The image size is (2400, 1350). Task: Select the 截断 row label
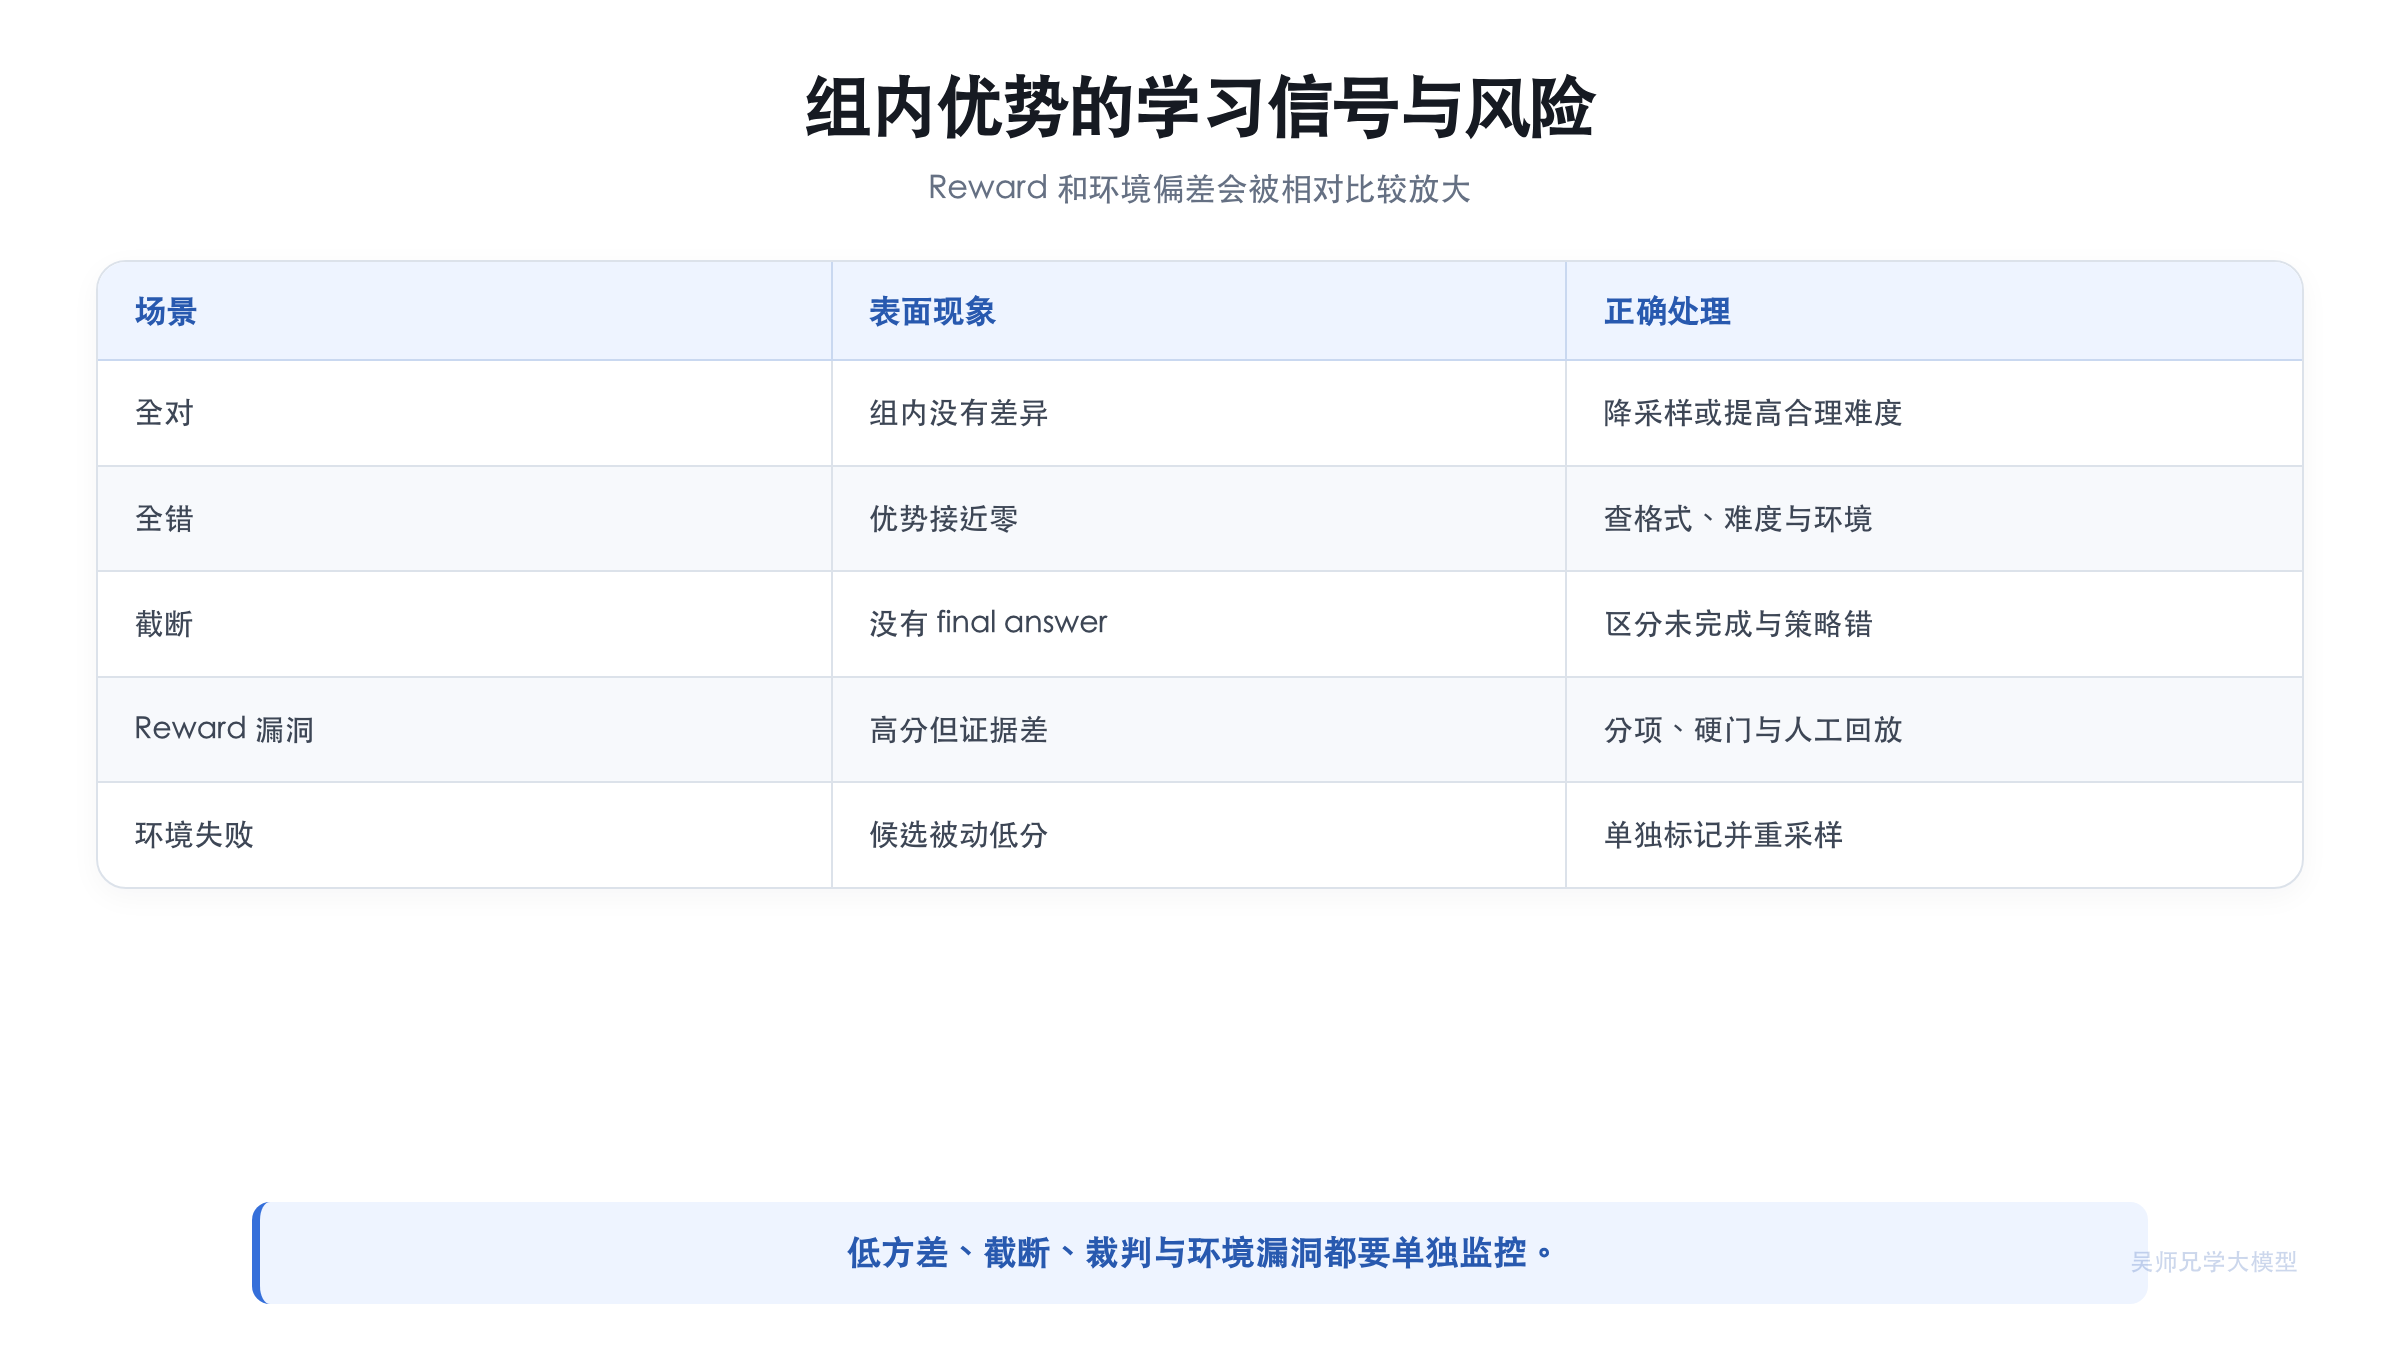pos(465,624)
